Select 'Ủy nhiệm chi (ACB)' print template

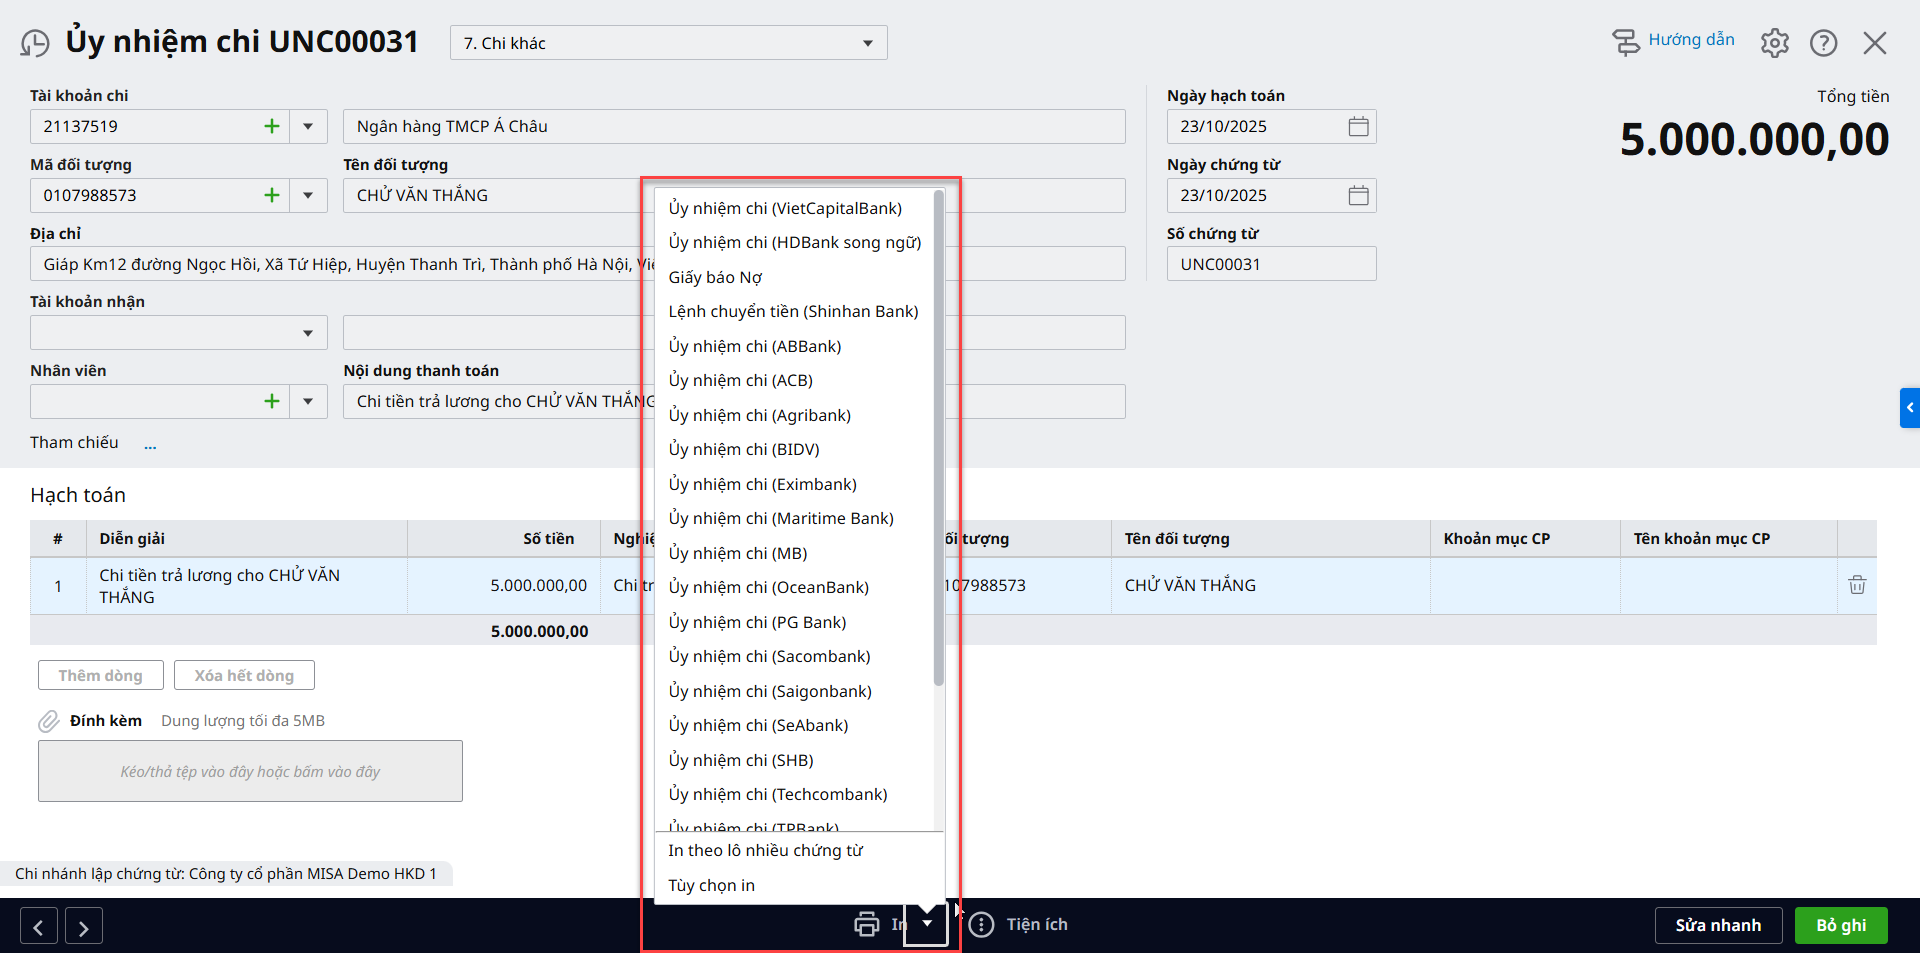[740, 380]
